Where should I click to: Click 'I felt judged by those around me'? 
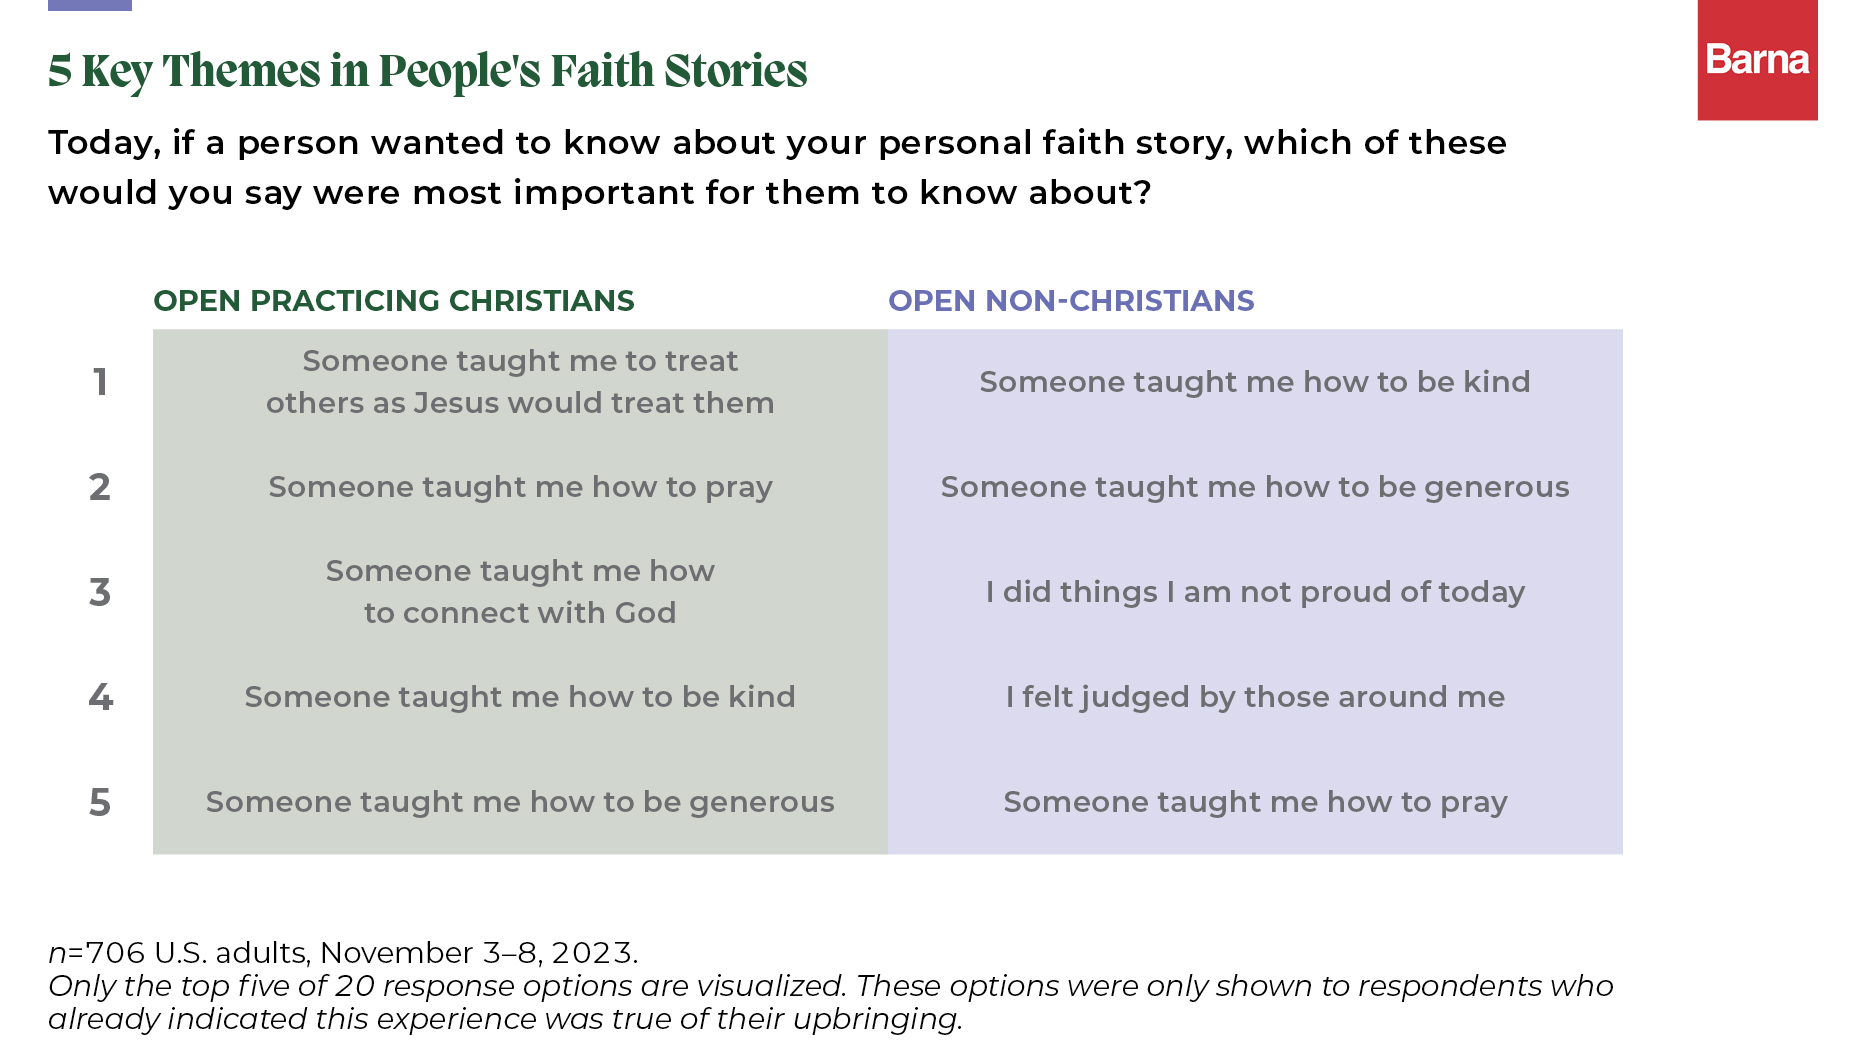click(1254, 697)
